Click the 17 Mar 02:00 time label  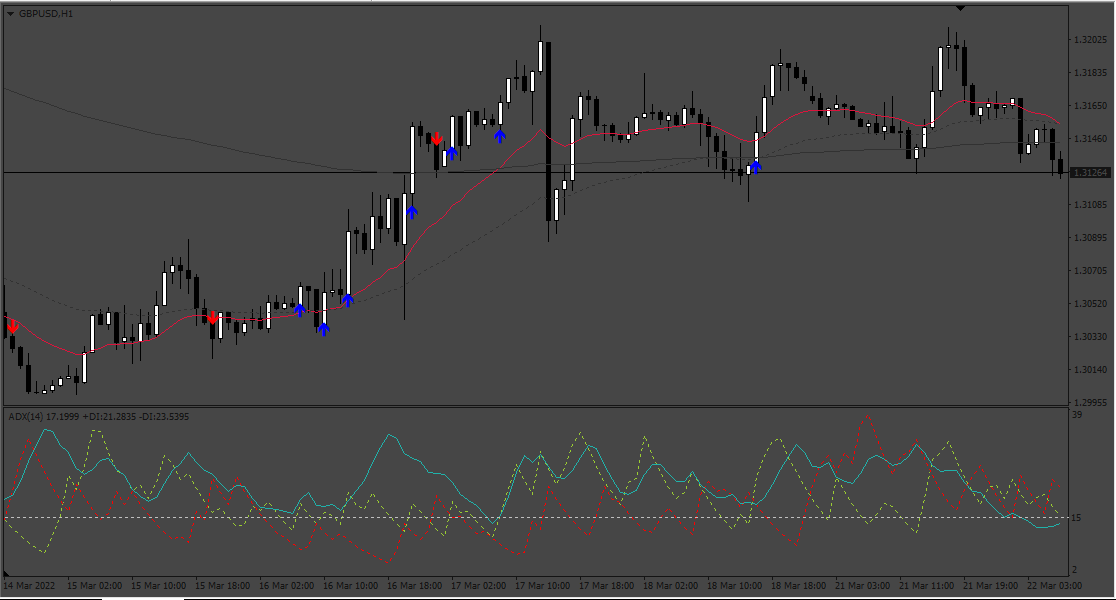click(479, 586)
